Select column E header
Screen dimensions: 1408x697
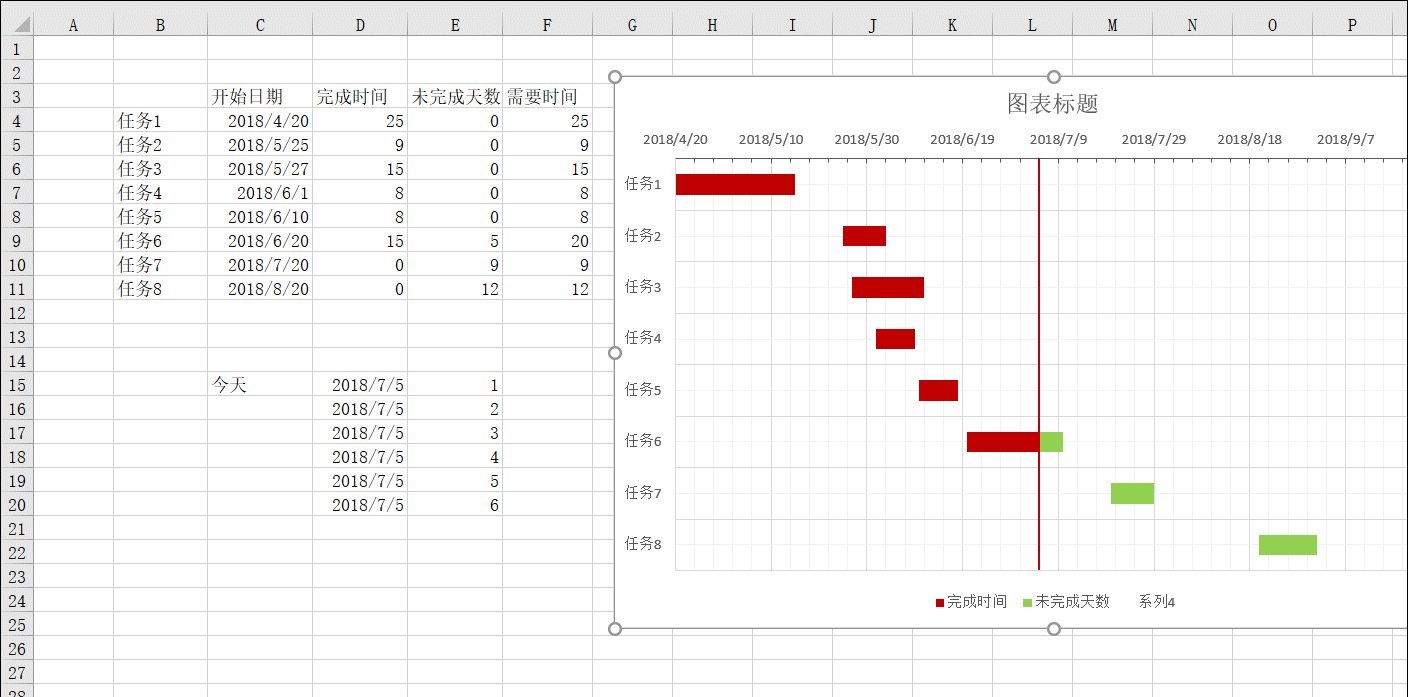[455, 25]
